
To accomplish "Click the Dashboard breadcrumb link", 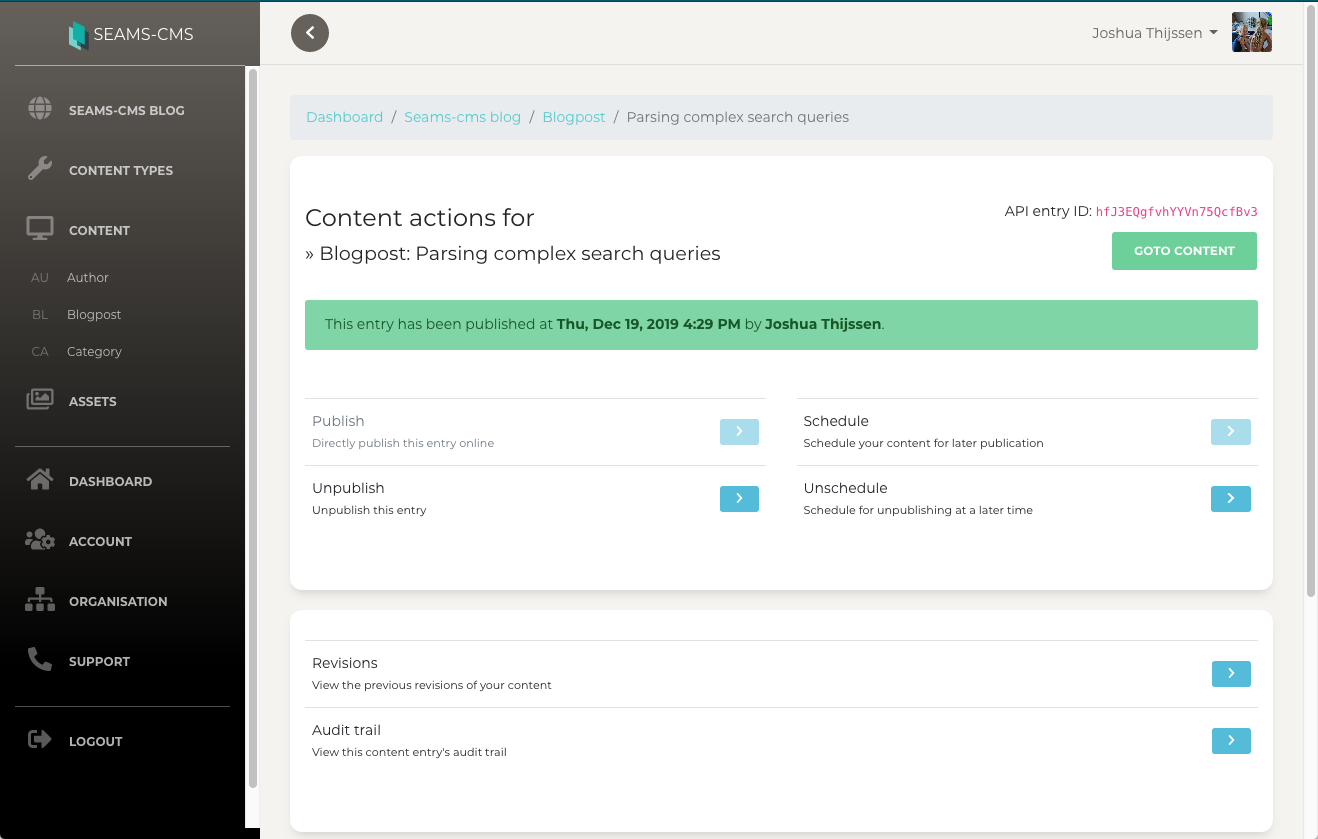I will pyautogui.click(x=344, y=117).
